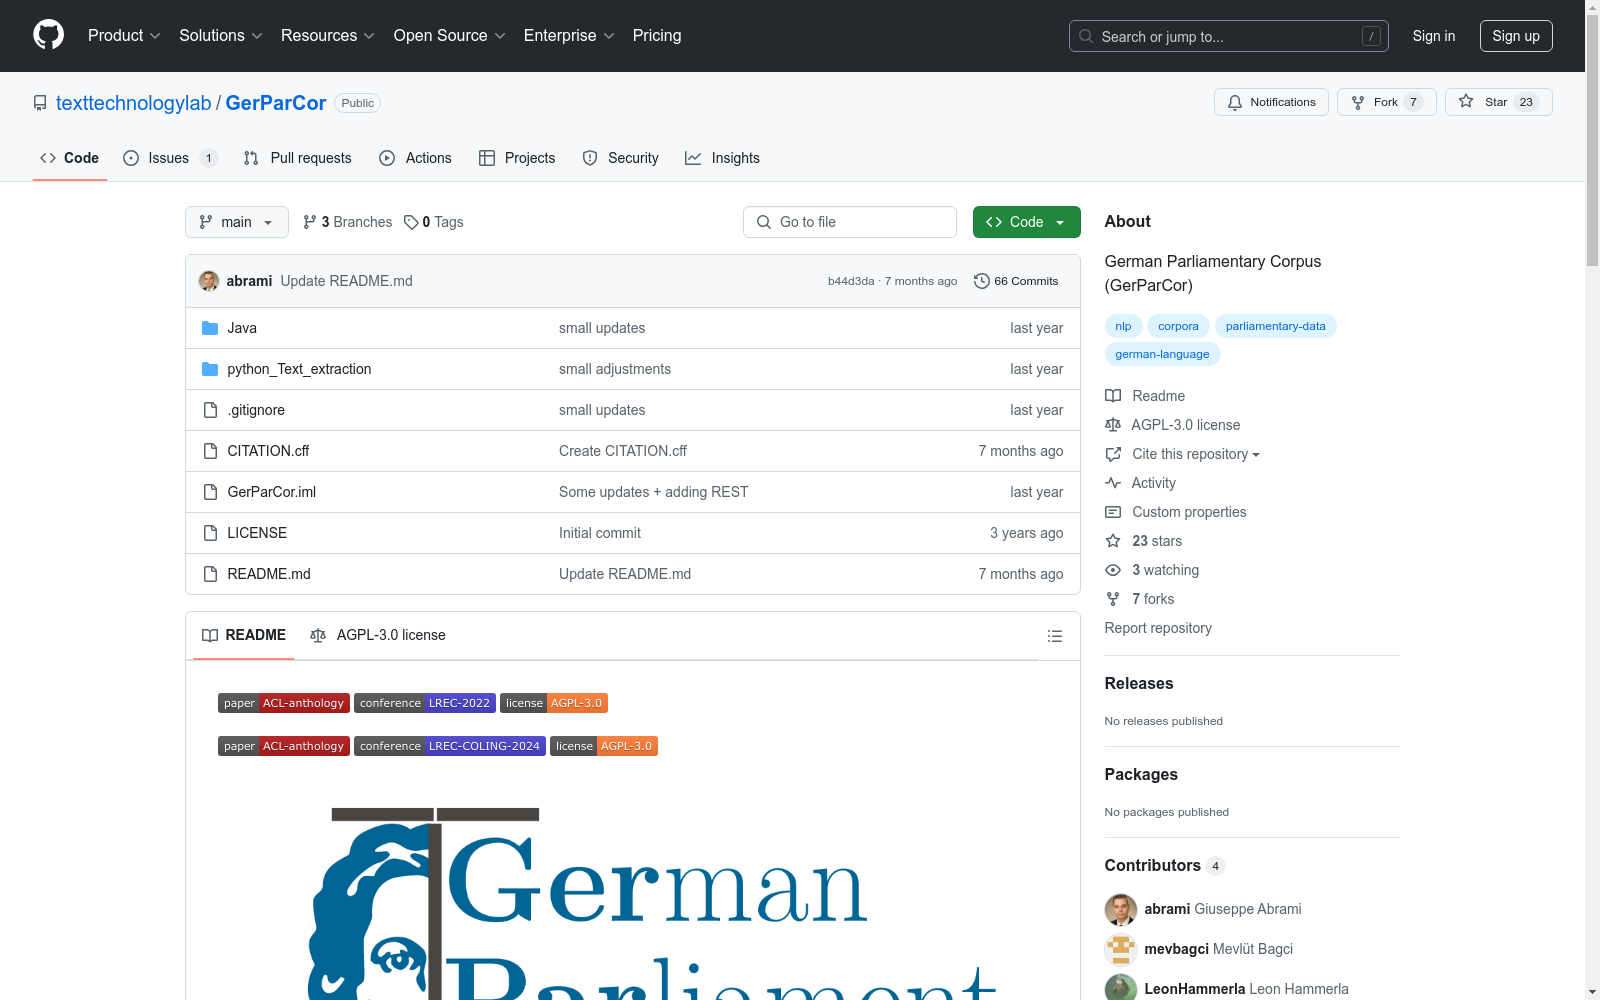The image size is (1600, 1000).
Task: Click the corpora topic tag
Action: (1178, 326)
